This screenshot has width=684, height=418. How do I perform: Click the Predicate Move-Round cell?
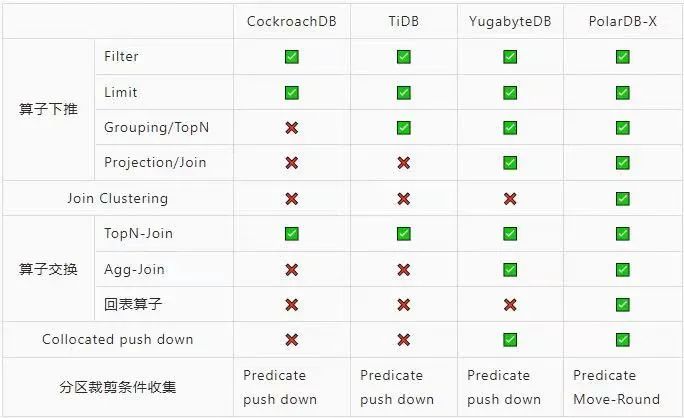coord(617,387)
